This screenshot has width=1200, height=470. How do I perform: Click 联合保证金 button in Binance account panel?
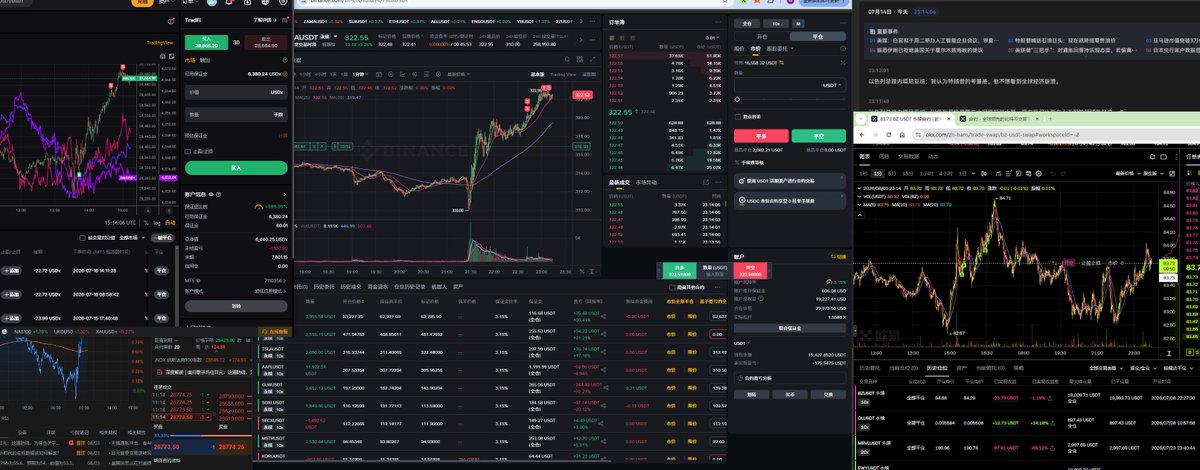click(790, 327)
